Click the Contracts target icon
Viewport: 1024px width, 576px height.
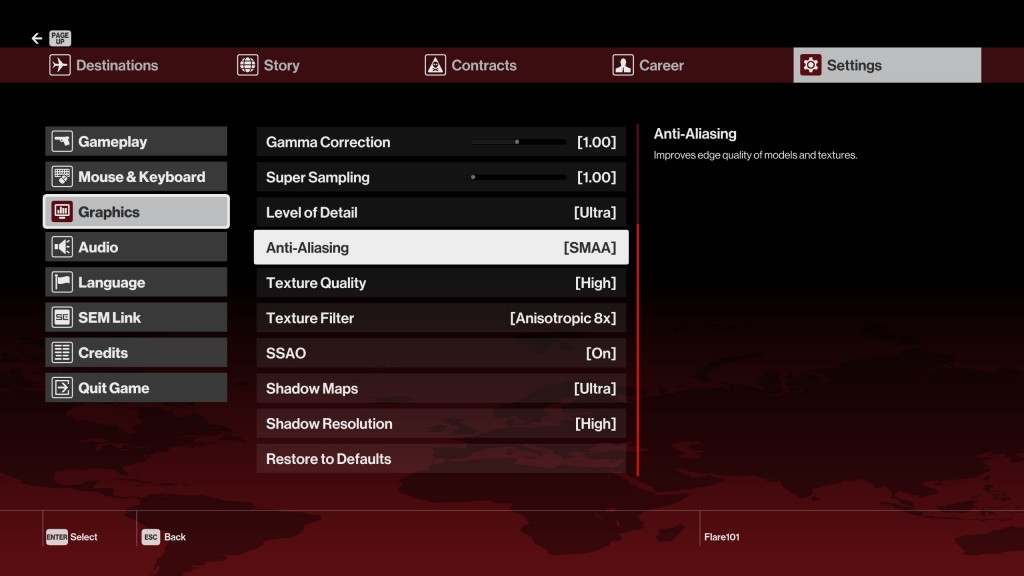coord(435,65)
